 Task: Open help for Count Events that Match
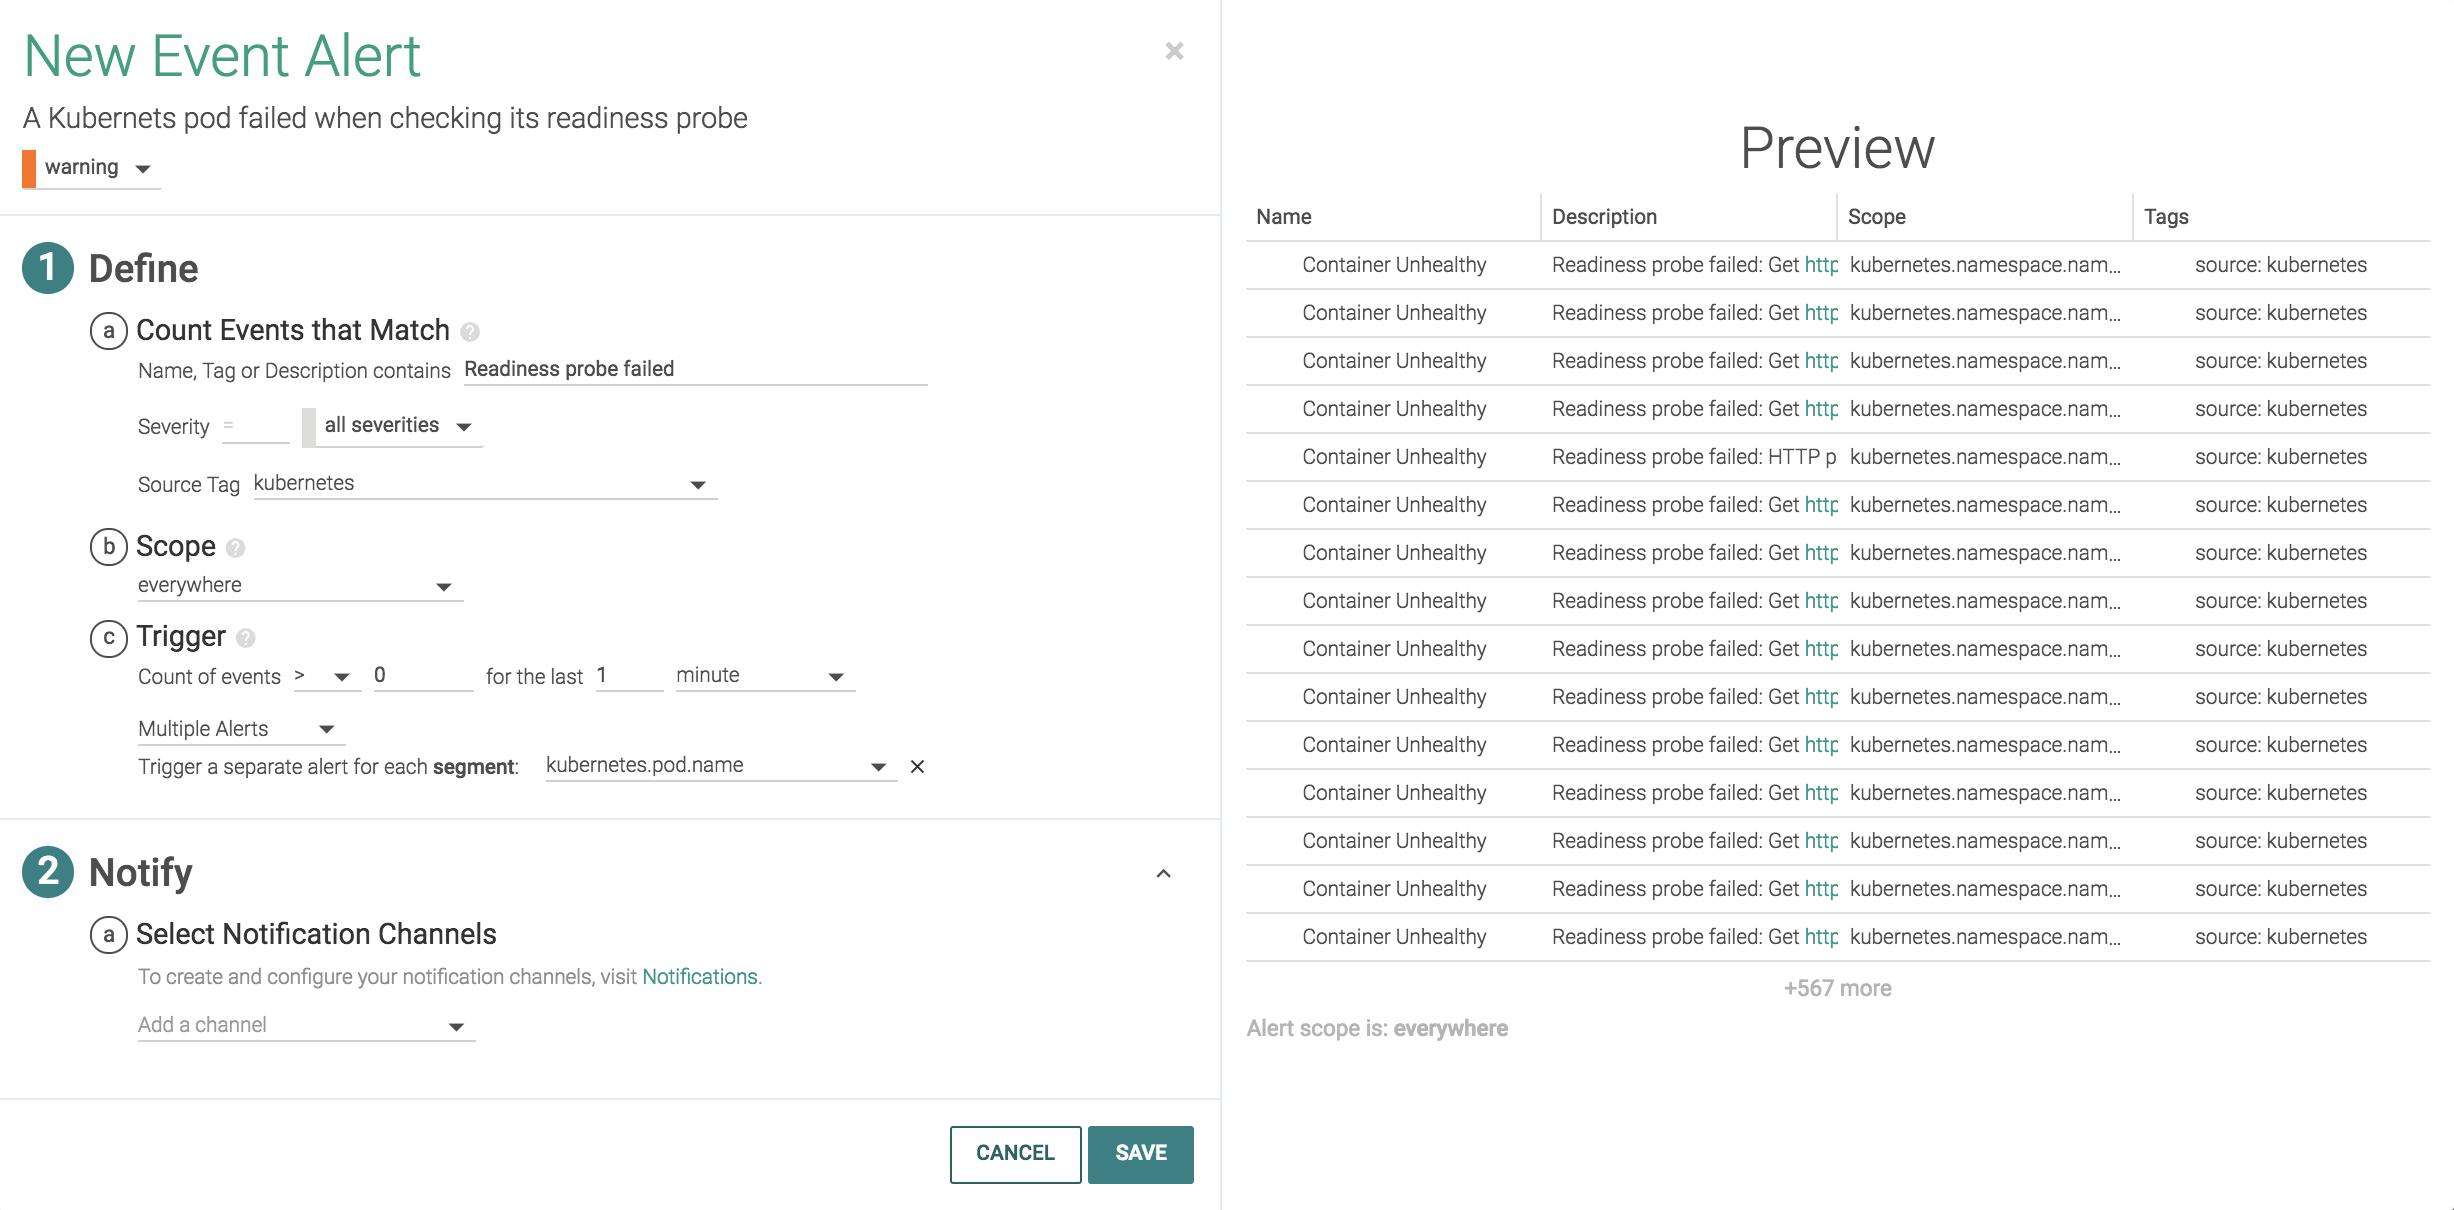point(470,332)
